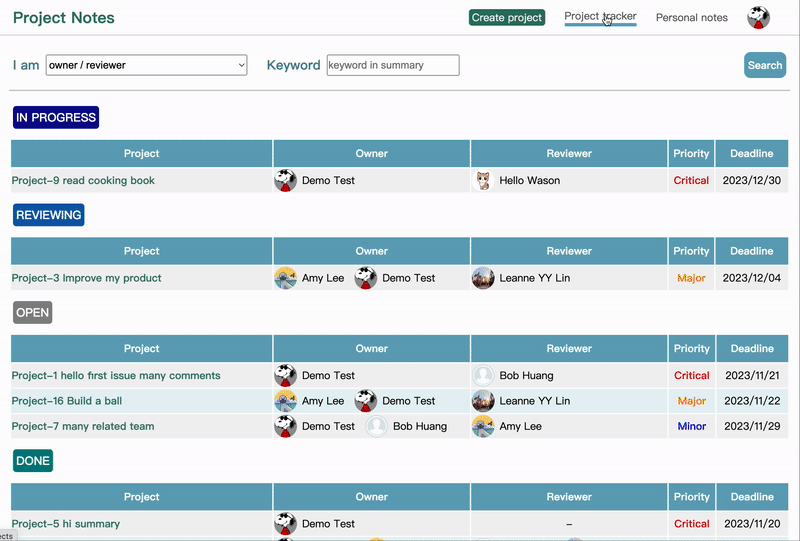This screenshot has width=800, height=541.
Task: Click Hello Wason's cat avatar in Project-9
Action: click(483, 181)
